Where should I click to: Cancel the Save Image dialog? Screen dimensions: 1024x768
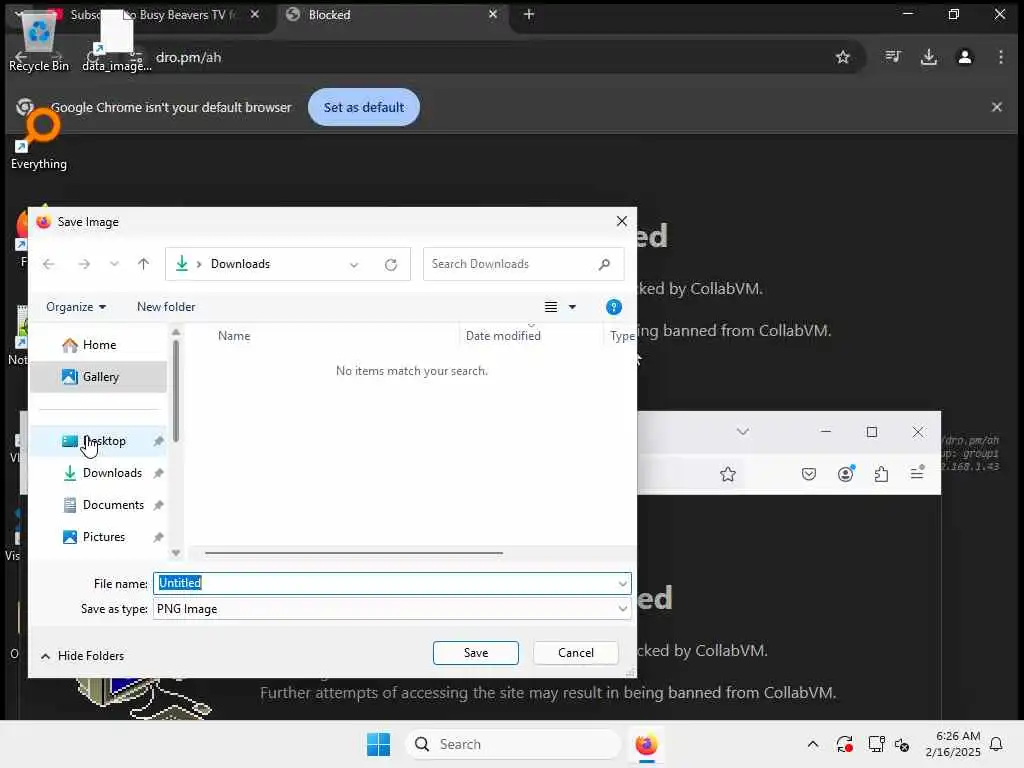tap(575, 652)
